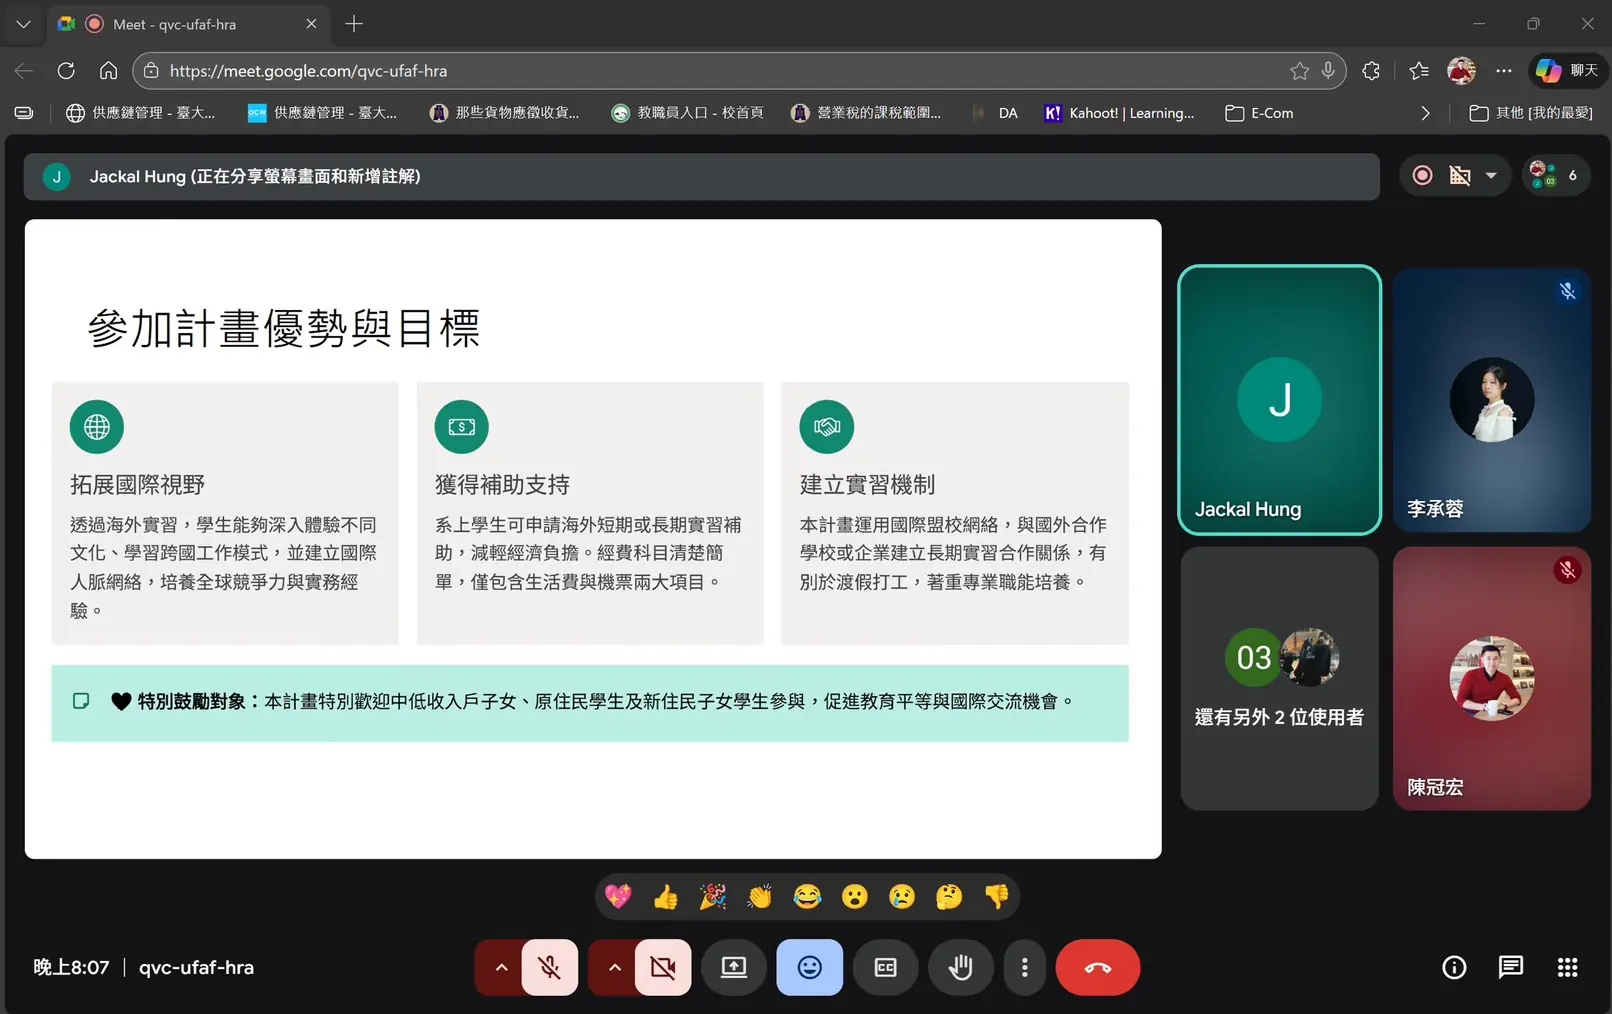The height and width of the screenshot is (1014, 1612).
Task: Send thumbs up reaction
Action: [665, 897]
